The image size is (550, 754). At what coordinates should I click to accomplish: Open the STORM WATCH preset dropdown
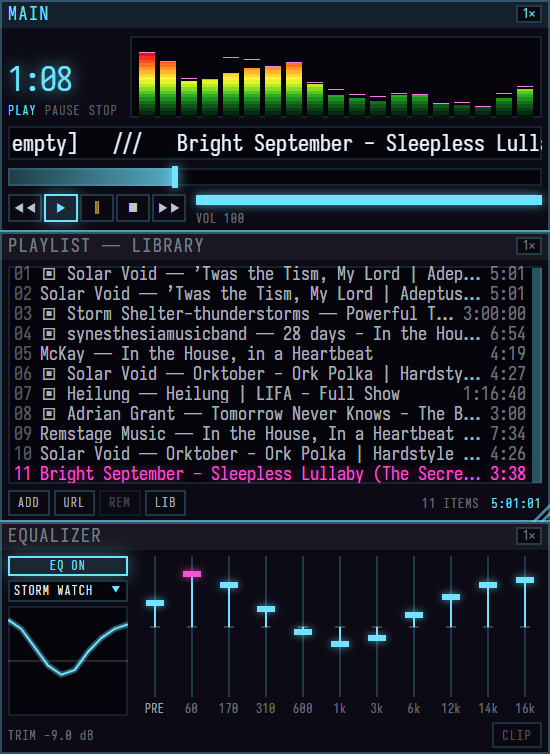[68, 591]
